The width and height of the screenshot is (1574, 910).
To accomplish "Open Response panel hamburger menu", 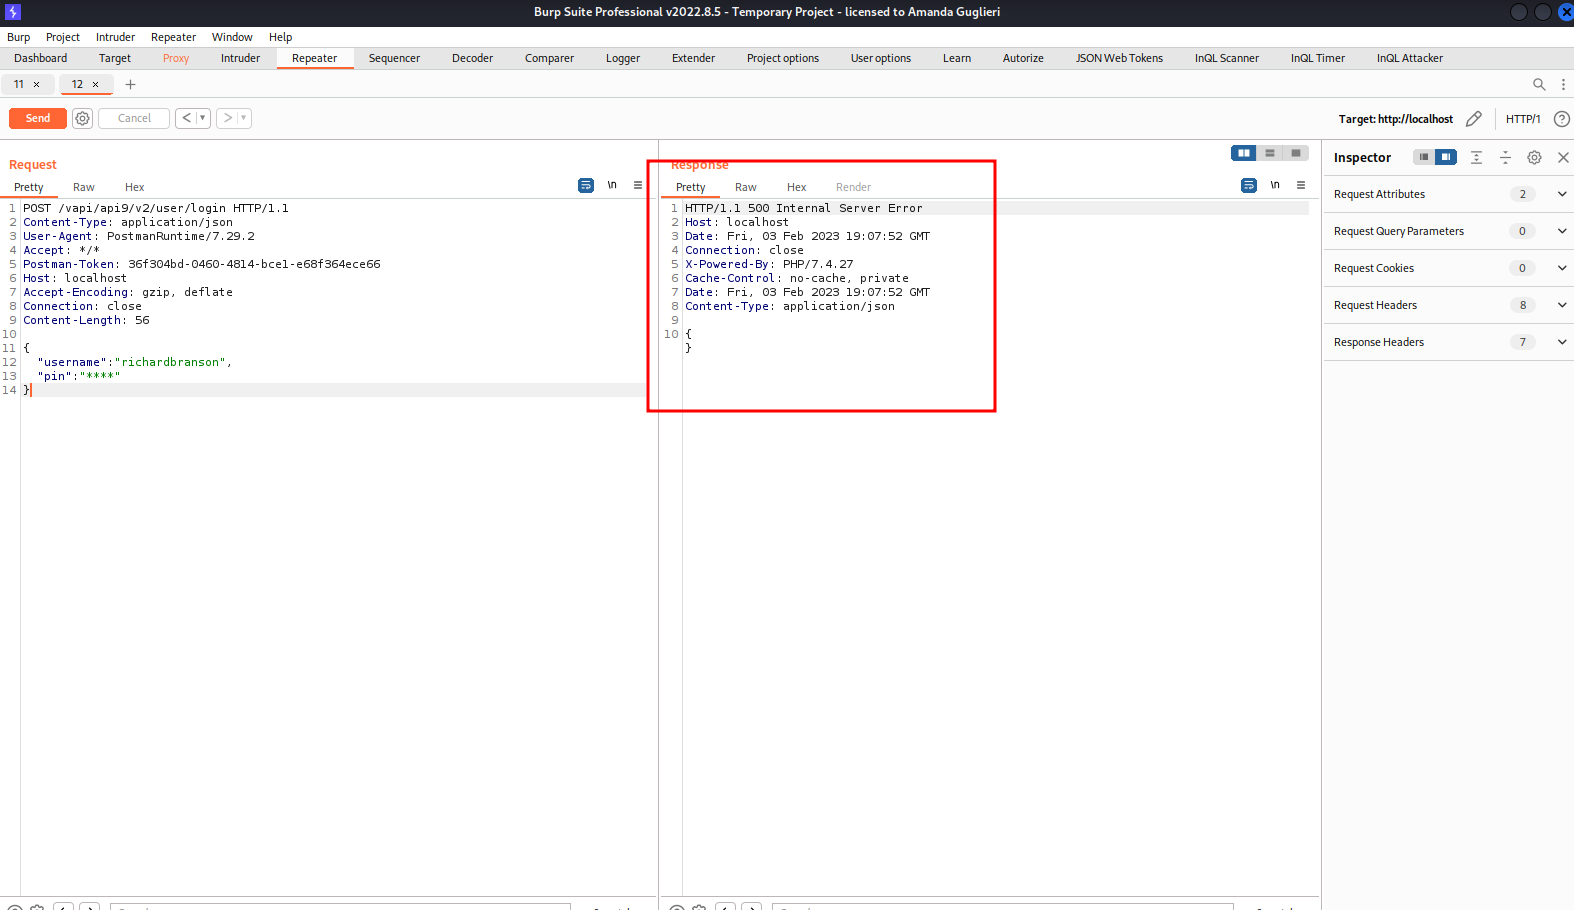I will click(x=1301, y=185).
